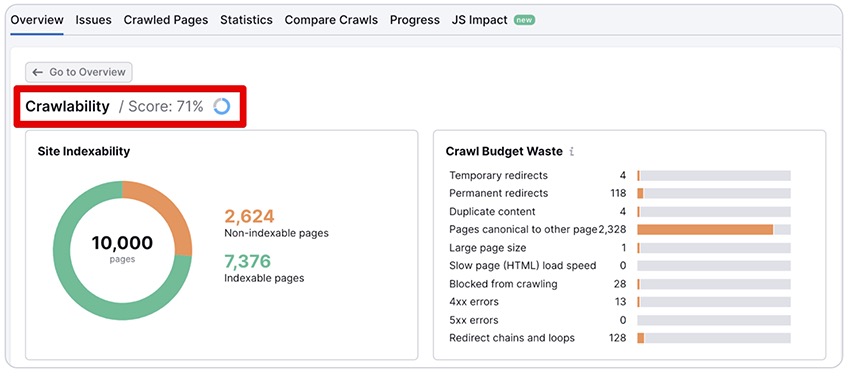Click the 'new' badge next to JS Impact
Viewport: 848px width, 379px height.
click(525, 20)
